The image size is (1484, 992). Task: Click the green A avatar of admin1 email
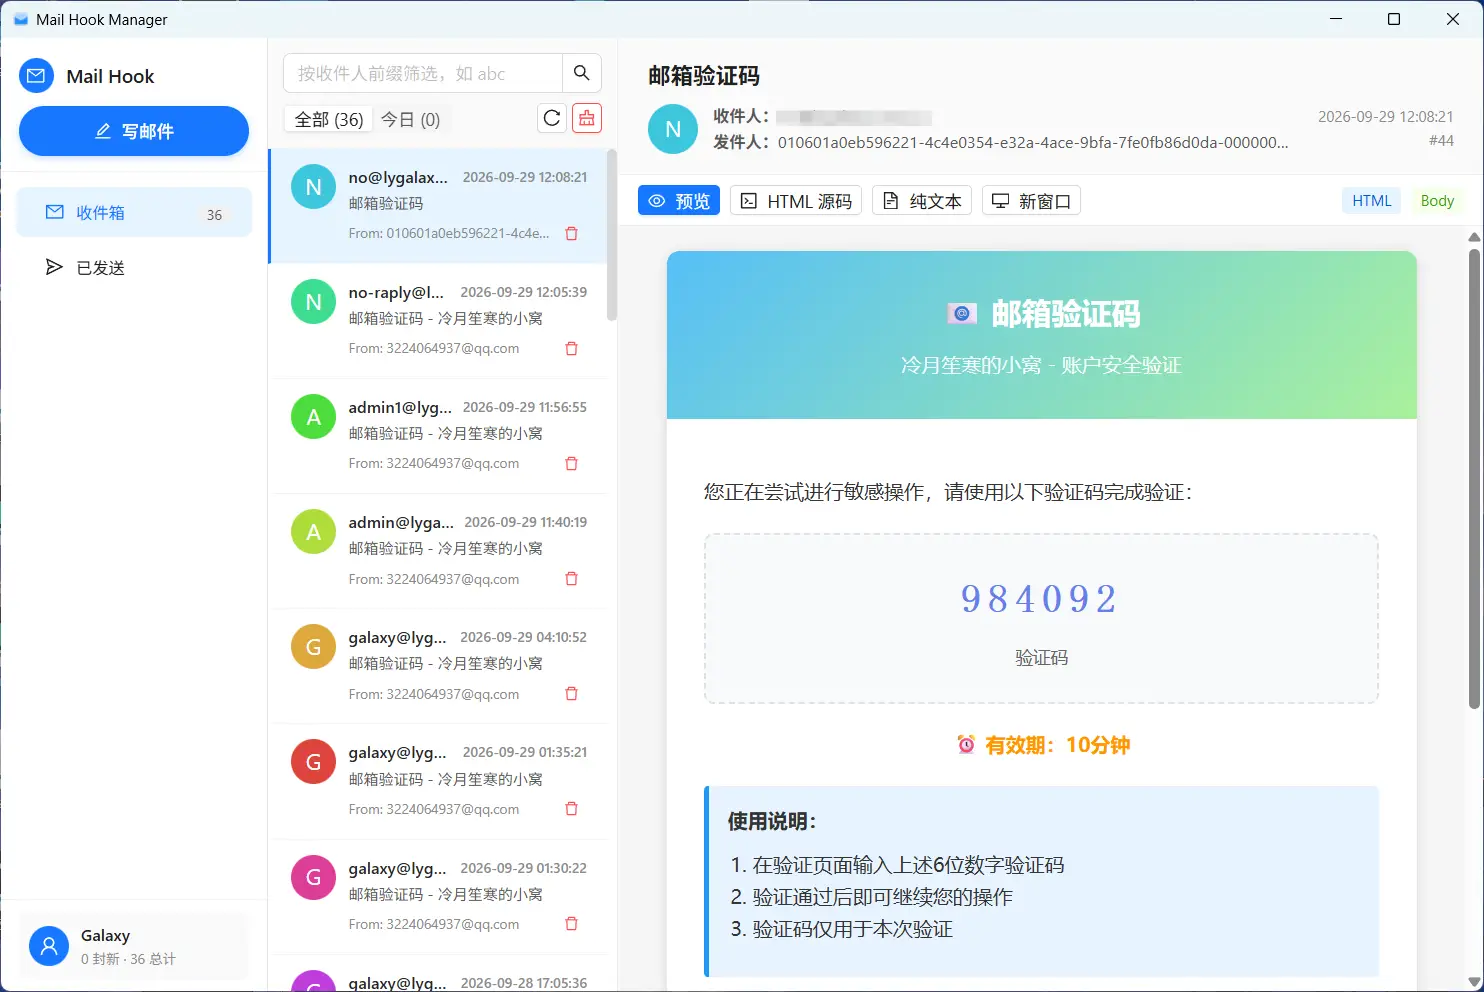(313, 417)
